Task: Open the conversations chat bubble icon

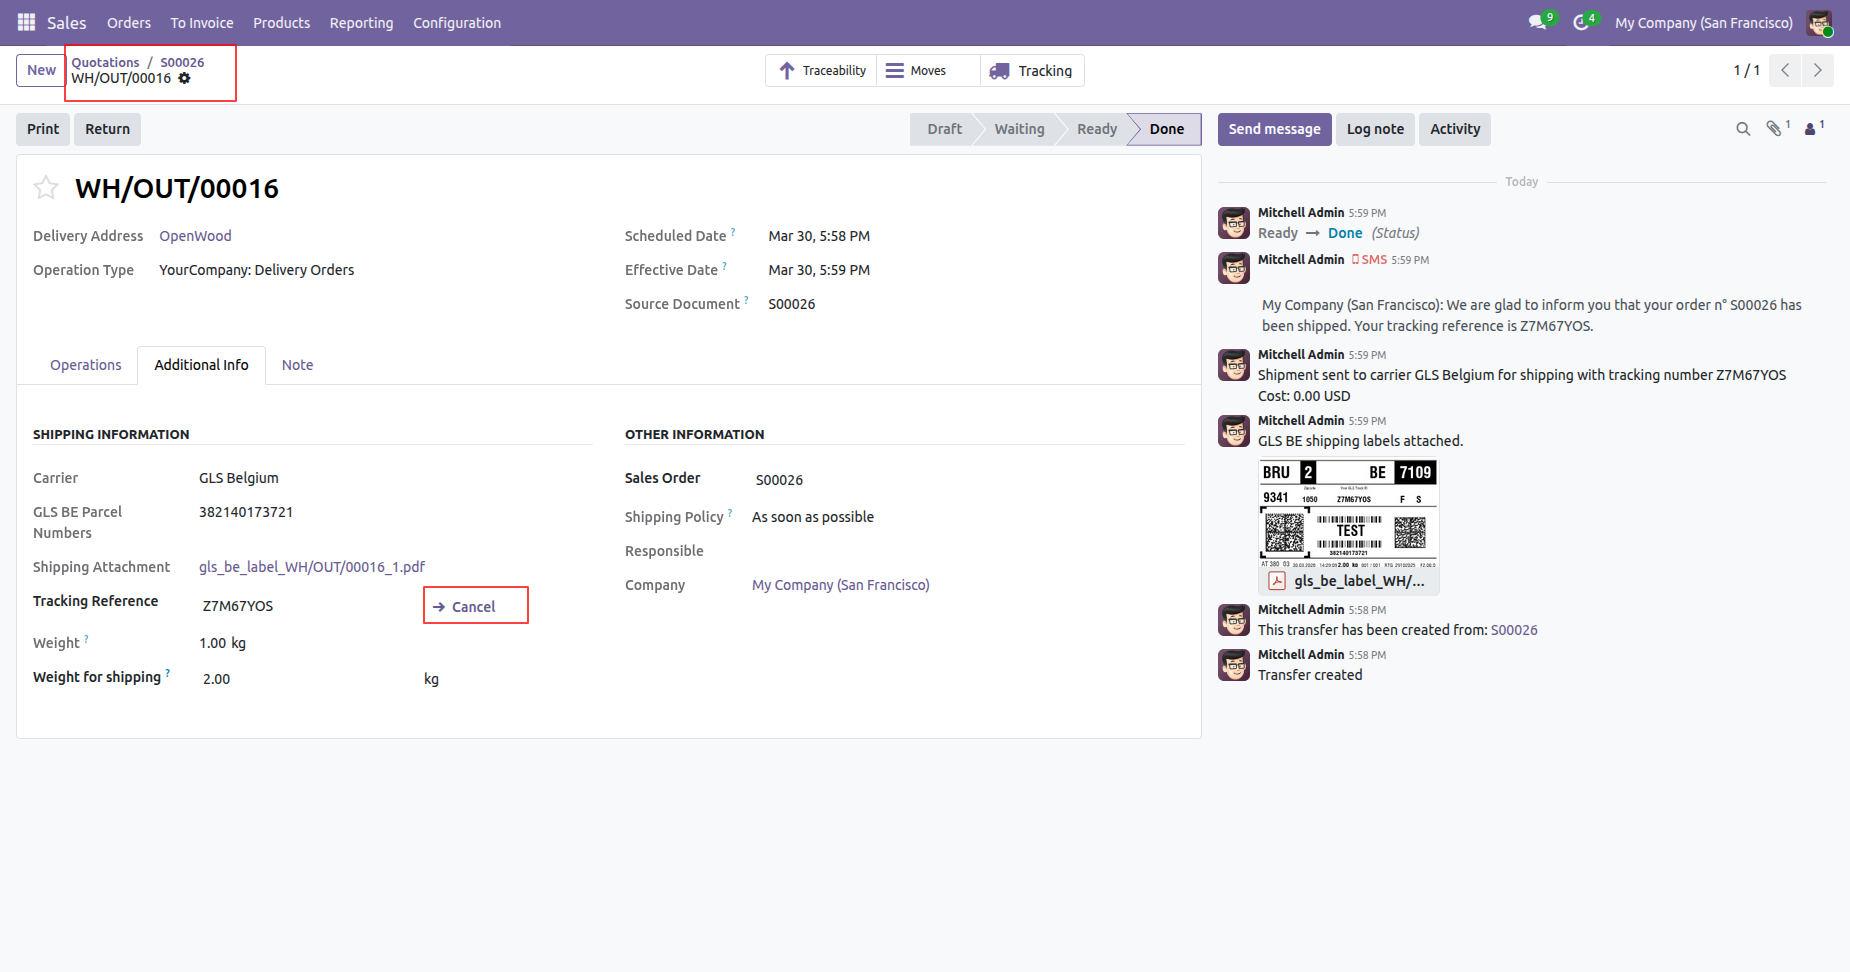Action: pyautogui.click(x=1537, y=22)
